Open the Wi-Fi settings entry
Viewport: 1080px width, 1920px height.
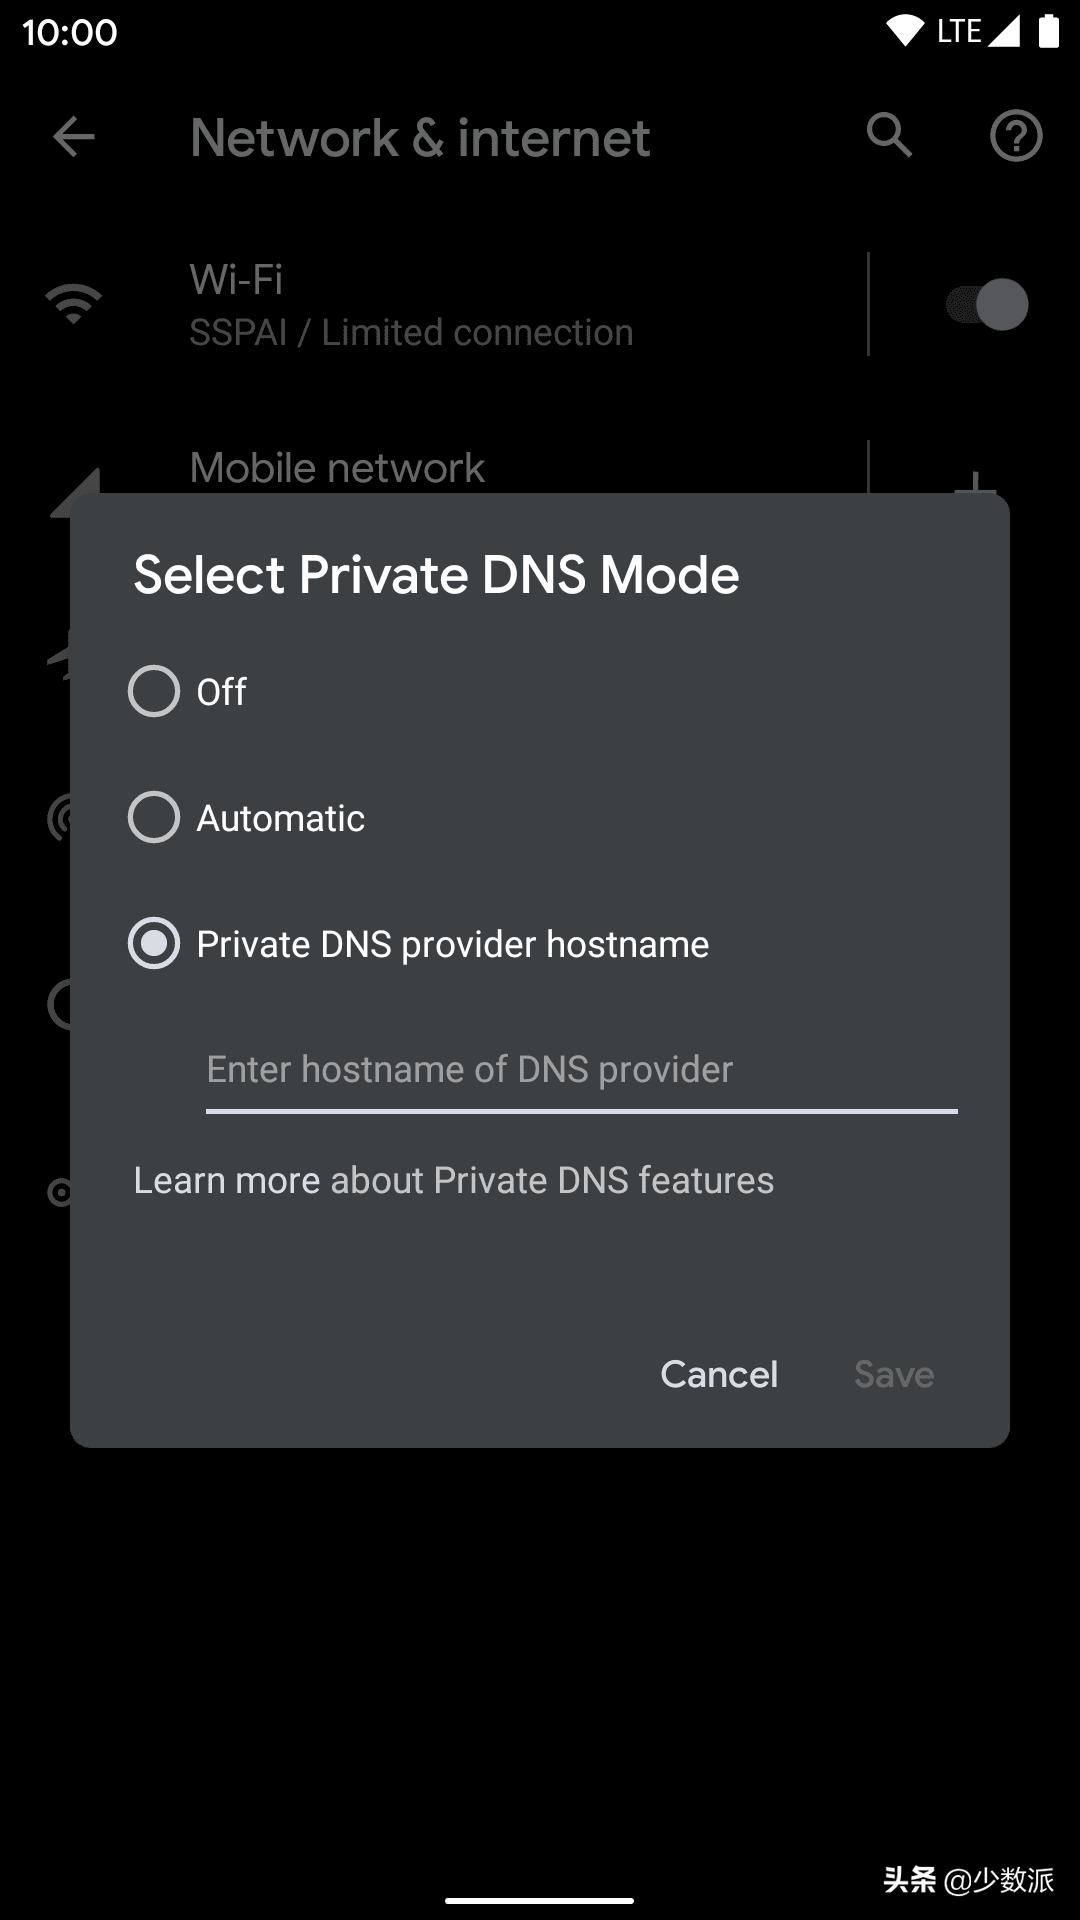point(410,304)
